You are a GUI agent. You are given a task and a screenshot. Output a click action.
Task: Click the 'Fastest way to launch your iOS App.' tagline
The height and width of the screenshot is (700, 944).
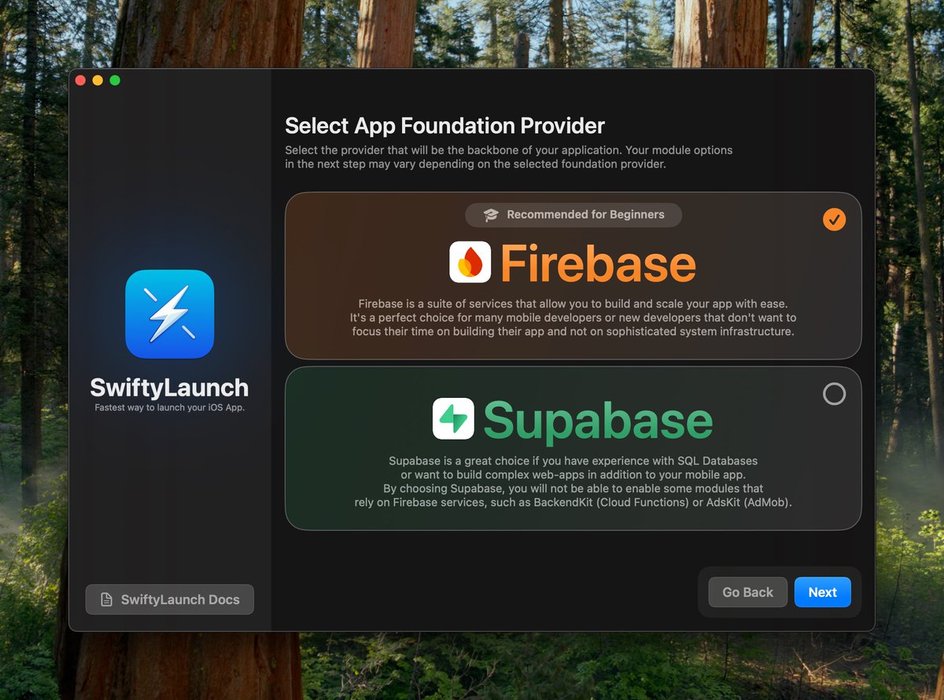(x=169, y=407)
